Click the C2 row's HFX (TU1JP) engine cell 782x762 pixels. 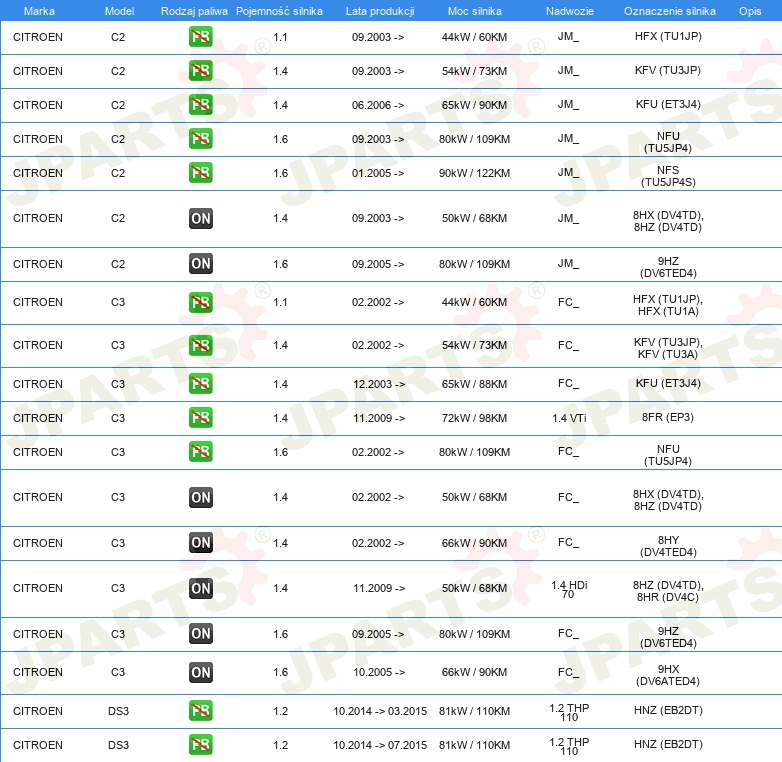668,36
